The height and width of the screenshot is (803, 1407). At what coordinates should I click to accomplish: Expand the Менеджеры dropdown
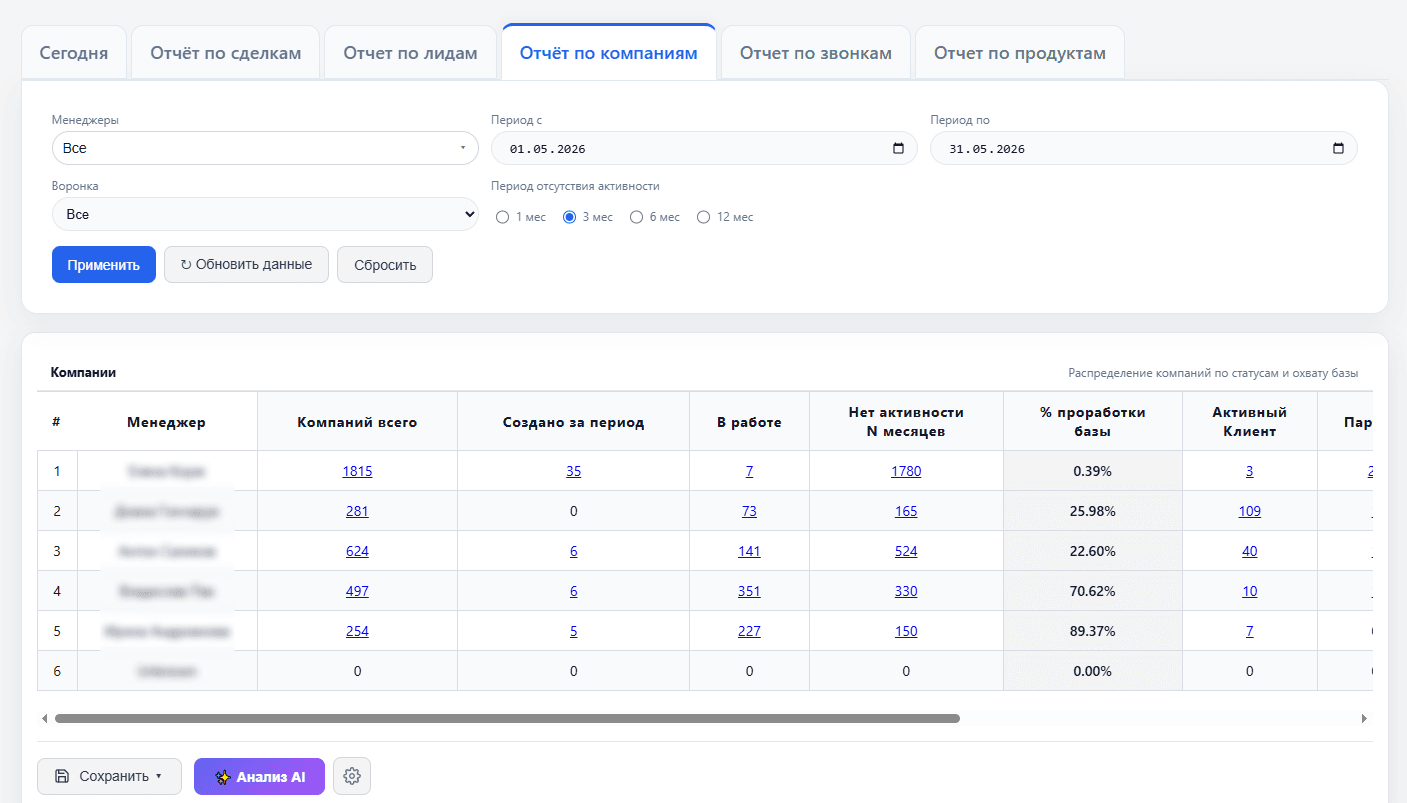pyautogui.click(x=265, y=148)
